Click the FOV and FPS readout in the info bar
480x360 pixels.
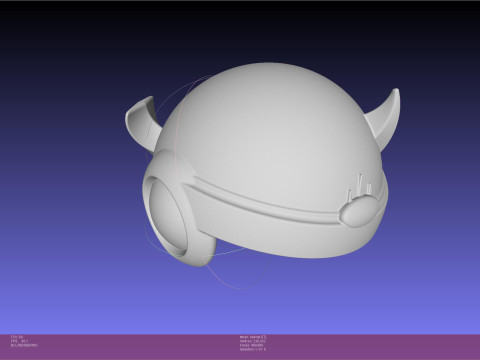[x=24, y=341]
